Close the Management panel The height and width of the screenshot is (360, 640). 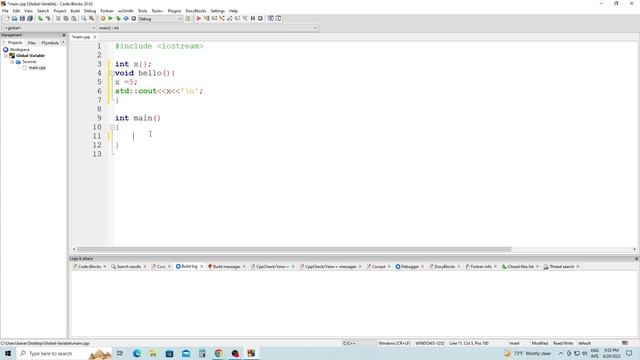64,35
